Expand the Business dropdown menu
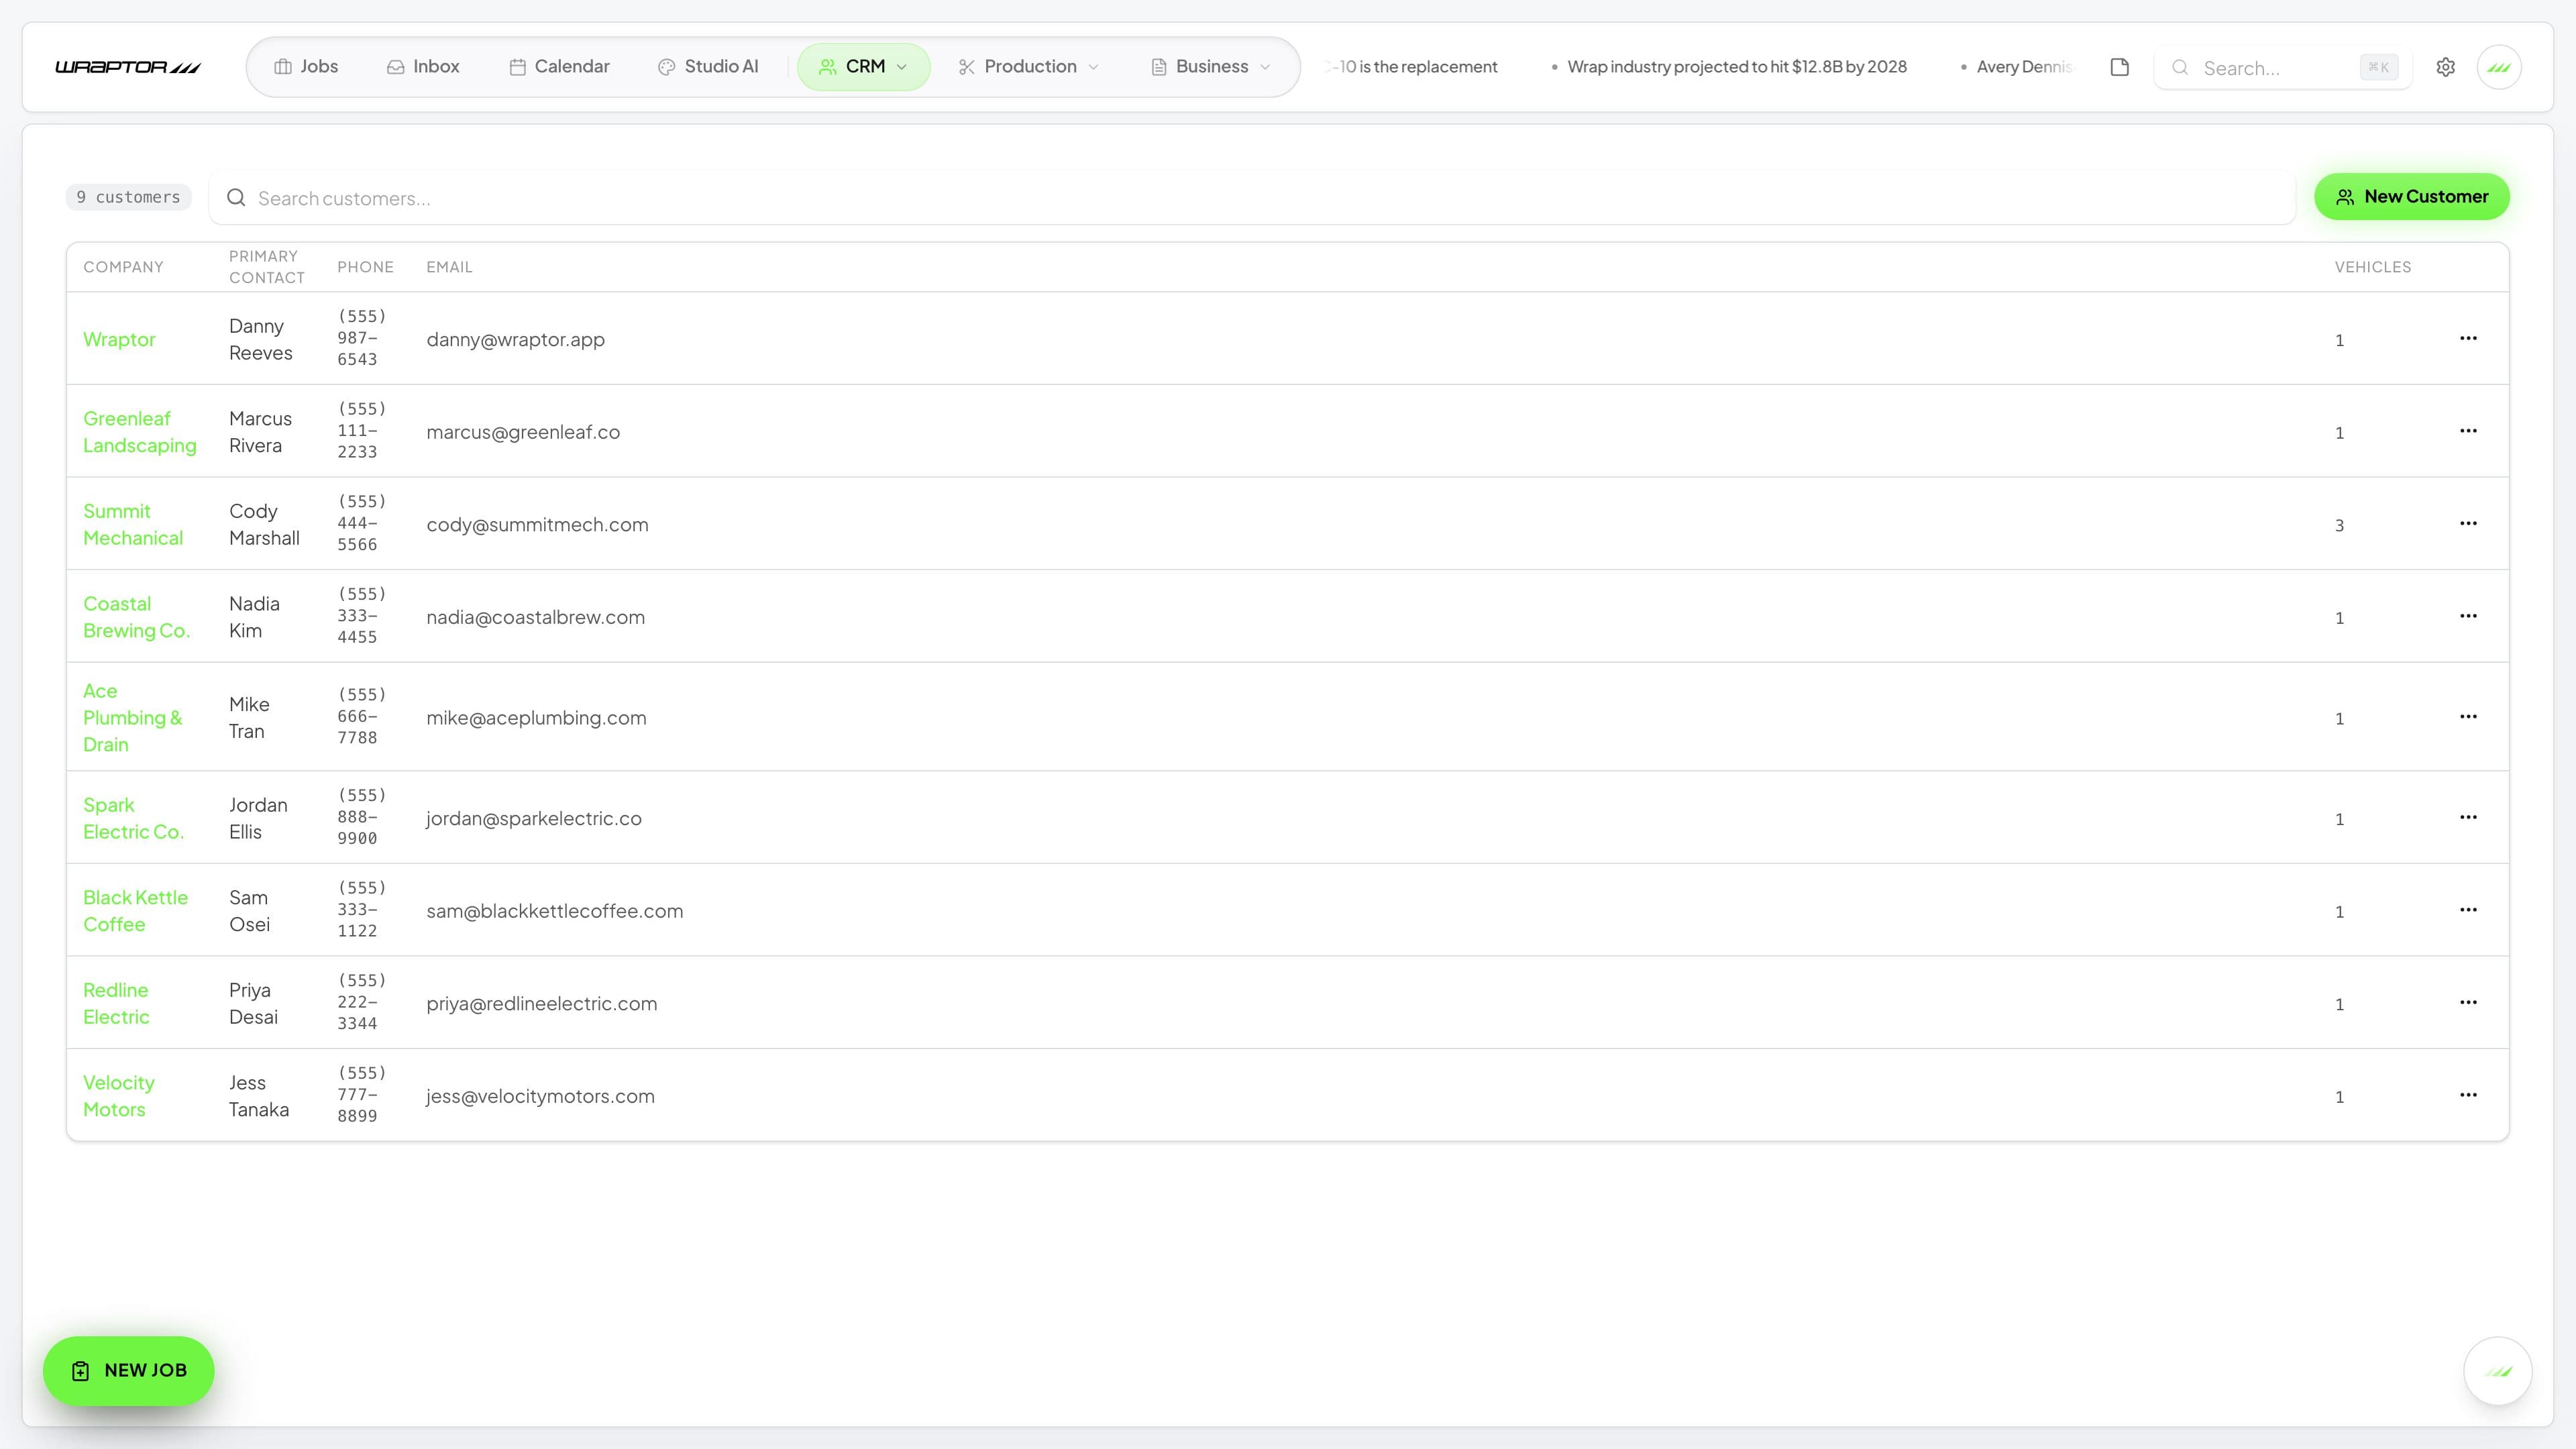The width and height of the screenshot is (2576, 1449). click(x=1211, y=67)
